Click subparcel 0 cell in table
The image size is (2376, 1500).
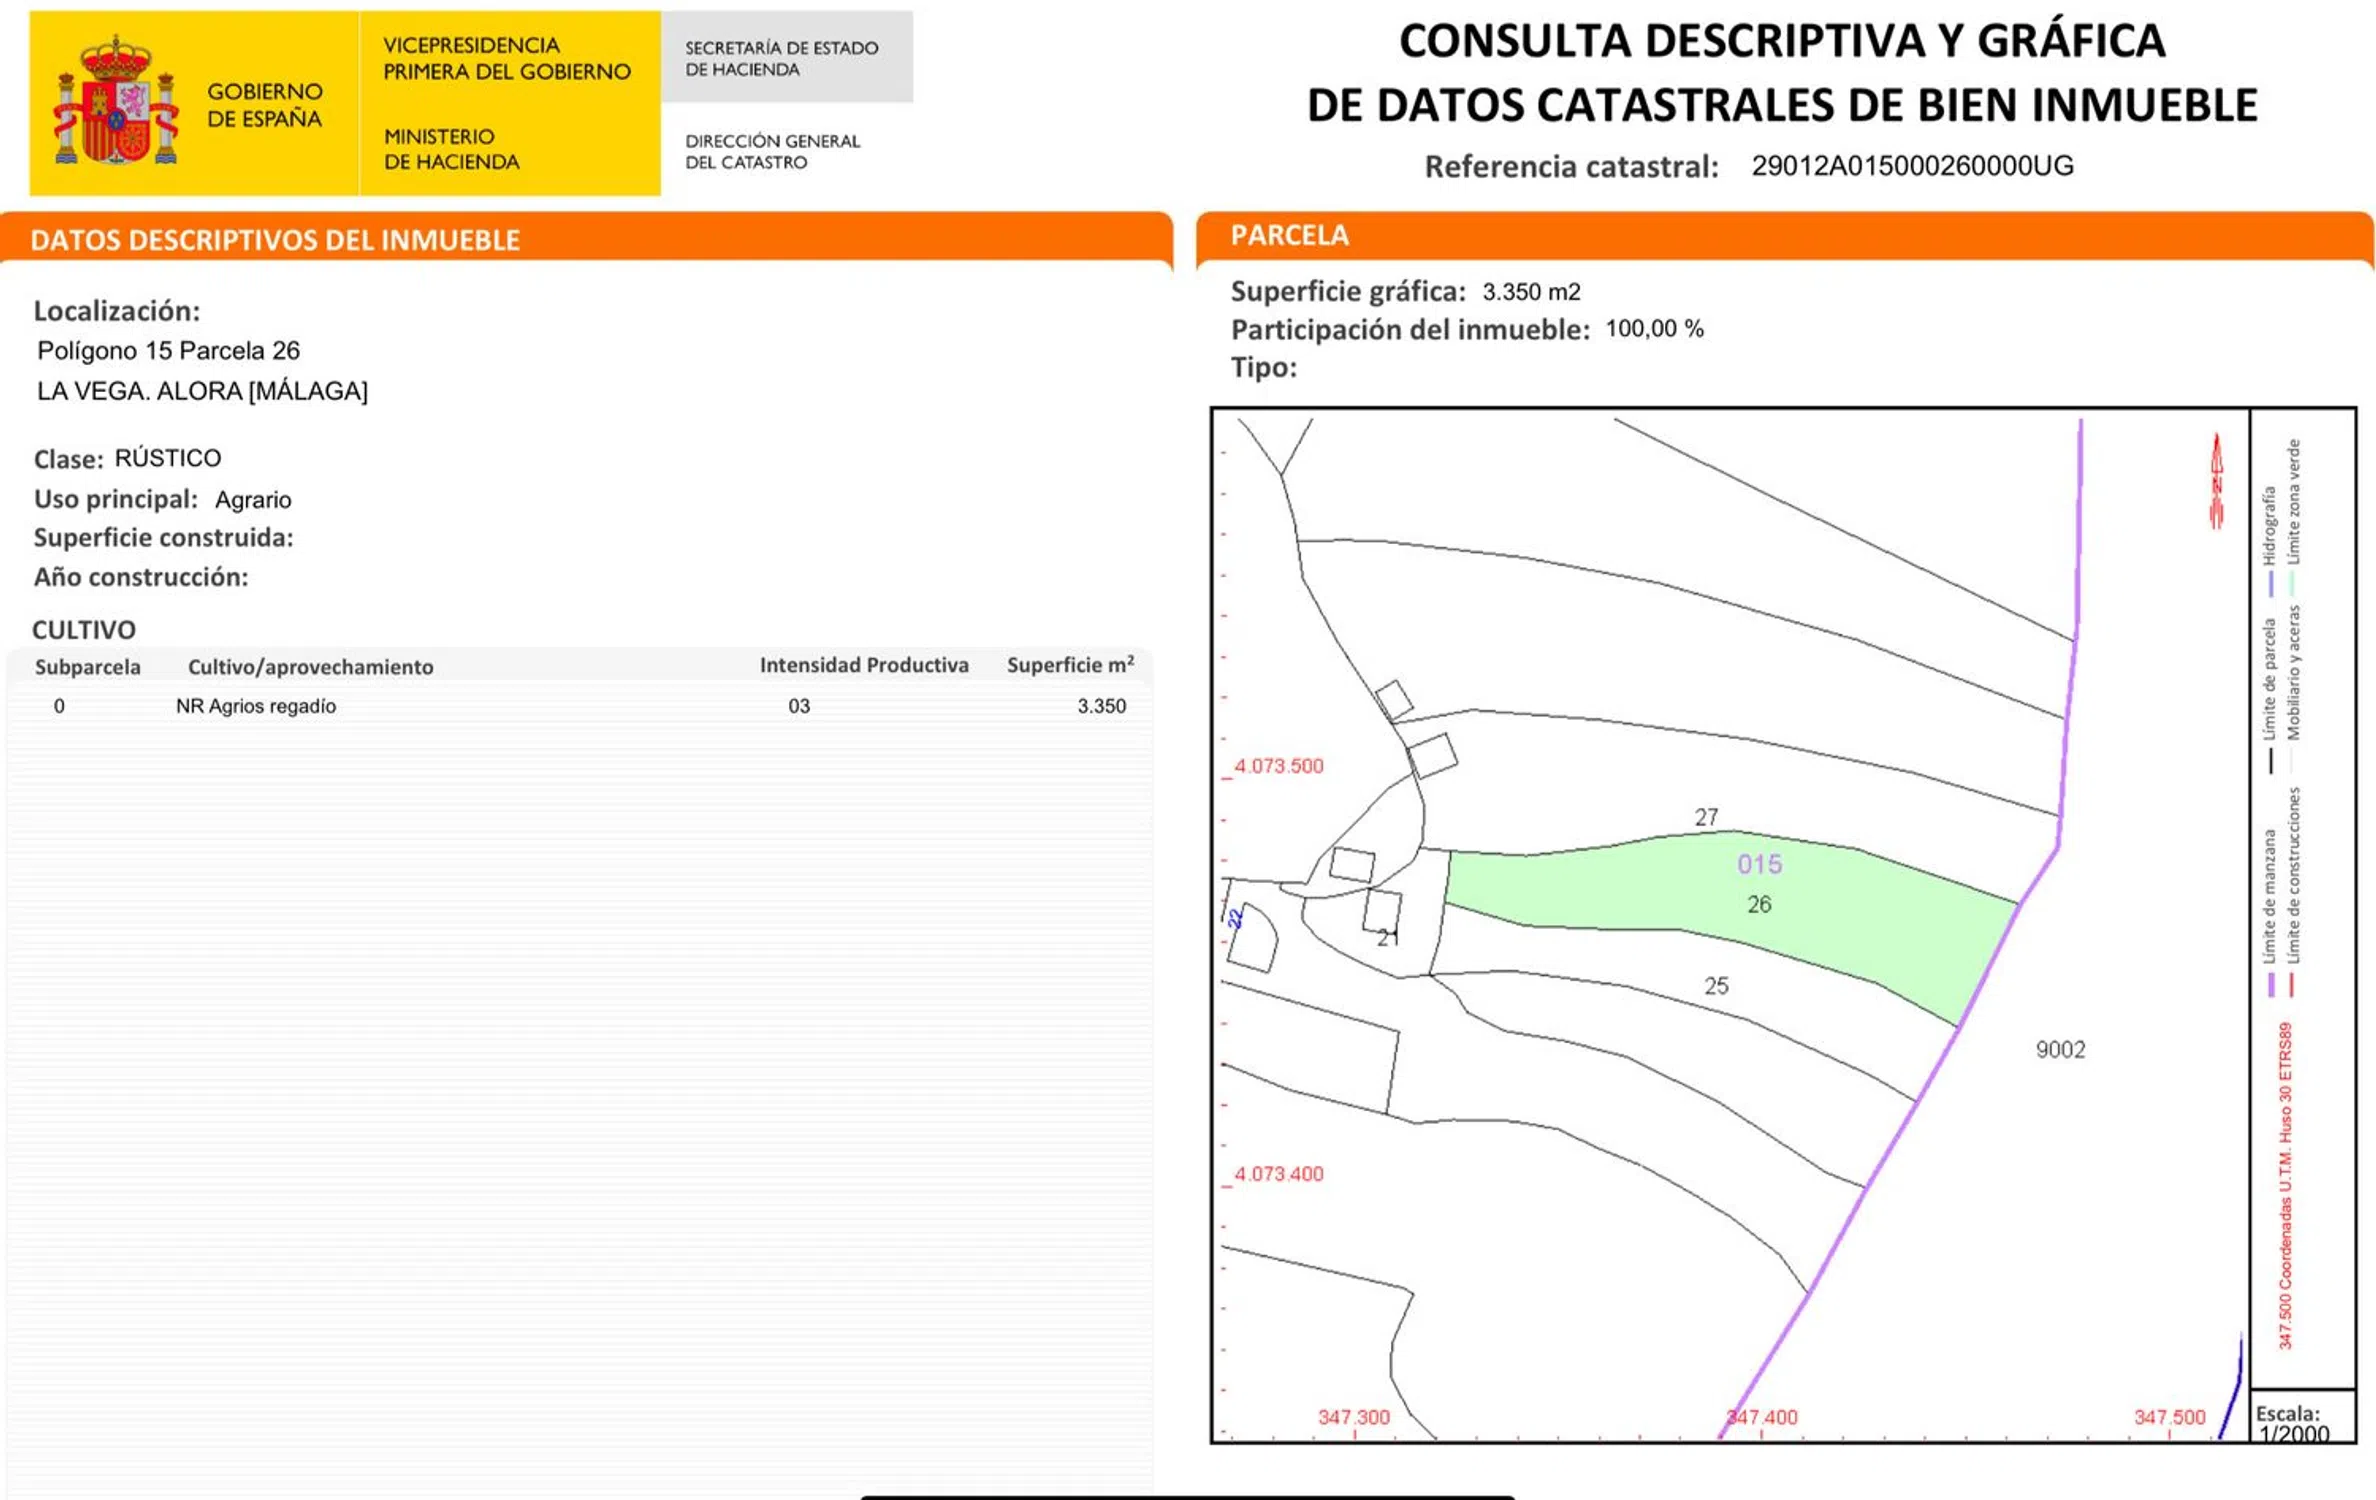coord(59,706)
